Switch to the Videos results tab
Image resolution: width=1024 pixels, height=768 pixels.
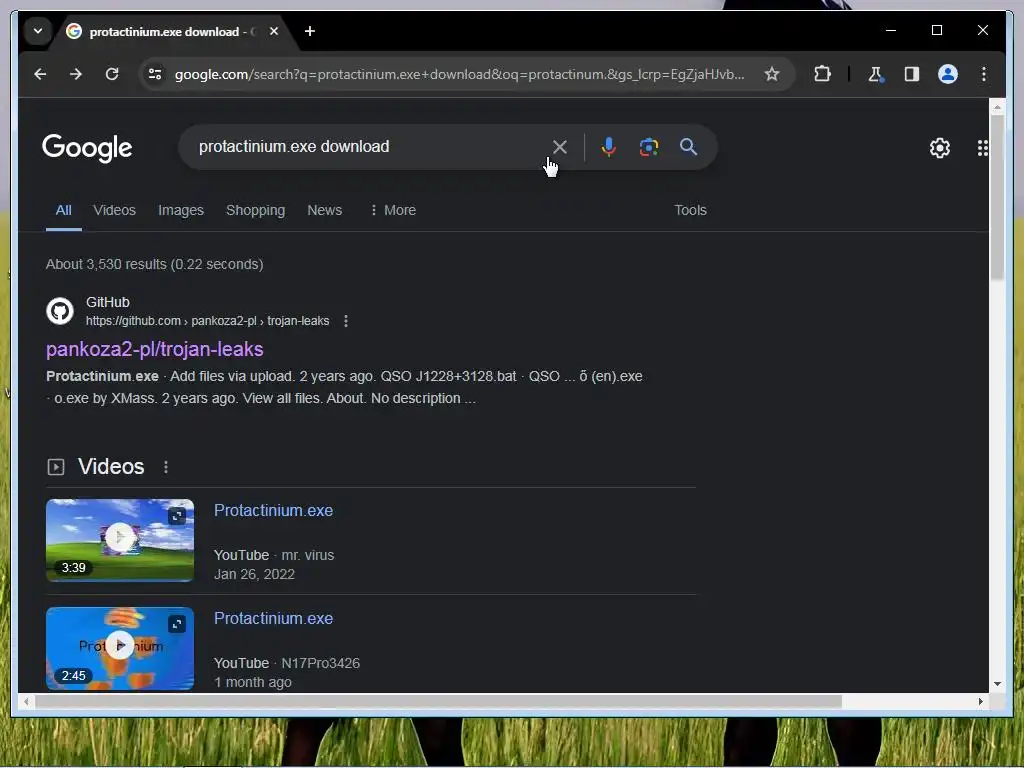point(114,210)
